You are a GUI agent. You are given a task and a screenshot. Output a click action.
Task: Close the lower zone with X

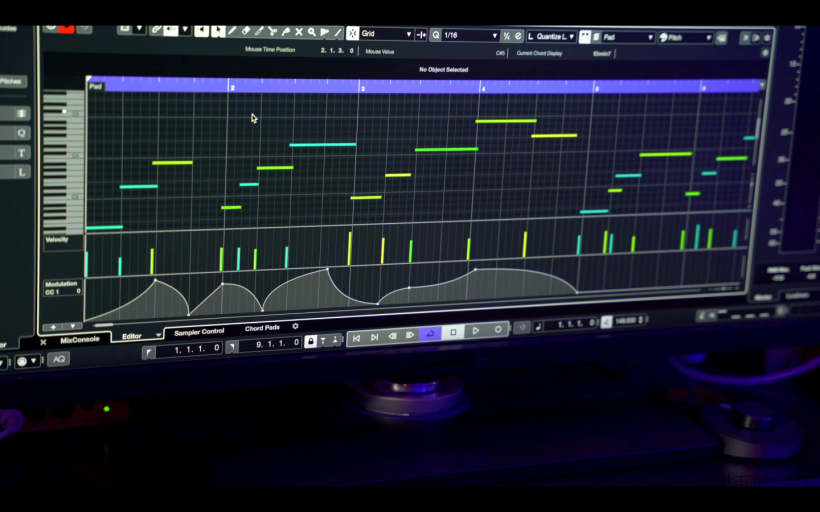[43, 342]
